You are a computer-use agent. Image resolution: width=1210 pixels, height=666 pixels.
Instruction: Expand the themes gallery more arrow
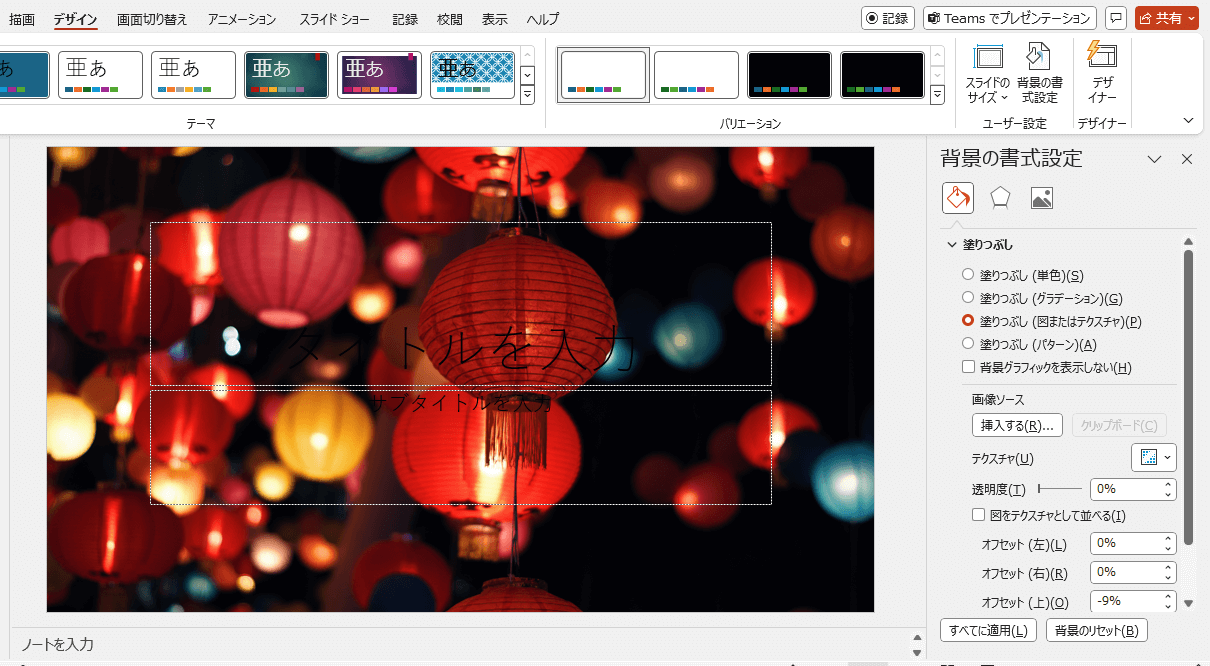527,94
